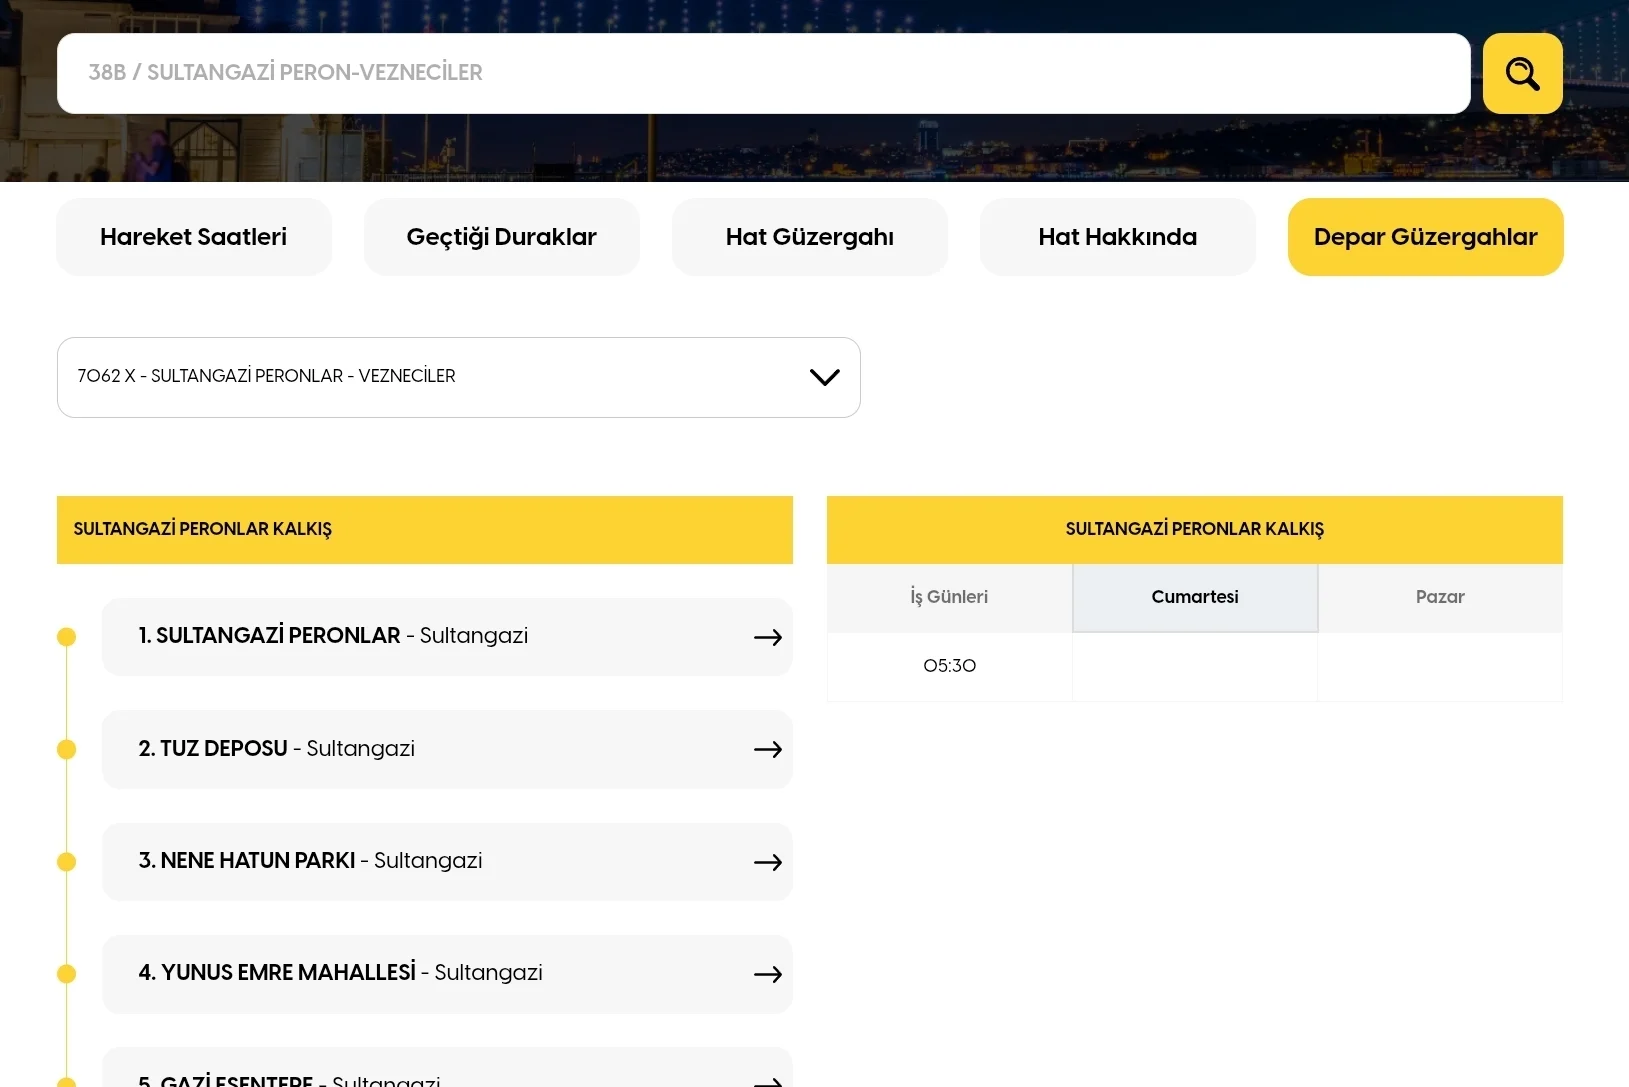Image resolution: width=1629 pixels, height=1087 pixels.
Task: Expand the 7062 X route dropdown chevron
Action: coord(824,377)
